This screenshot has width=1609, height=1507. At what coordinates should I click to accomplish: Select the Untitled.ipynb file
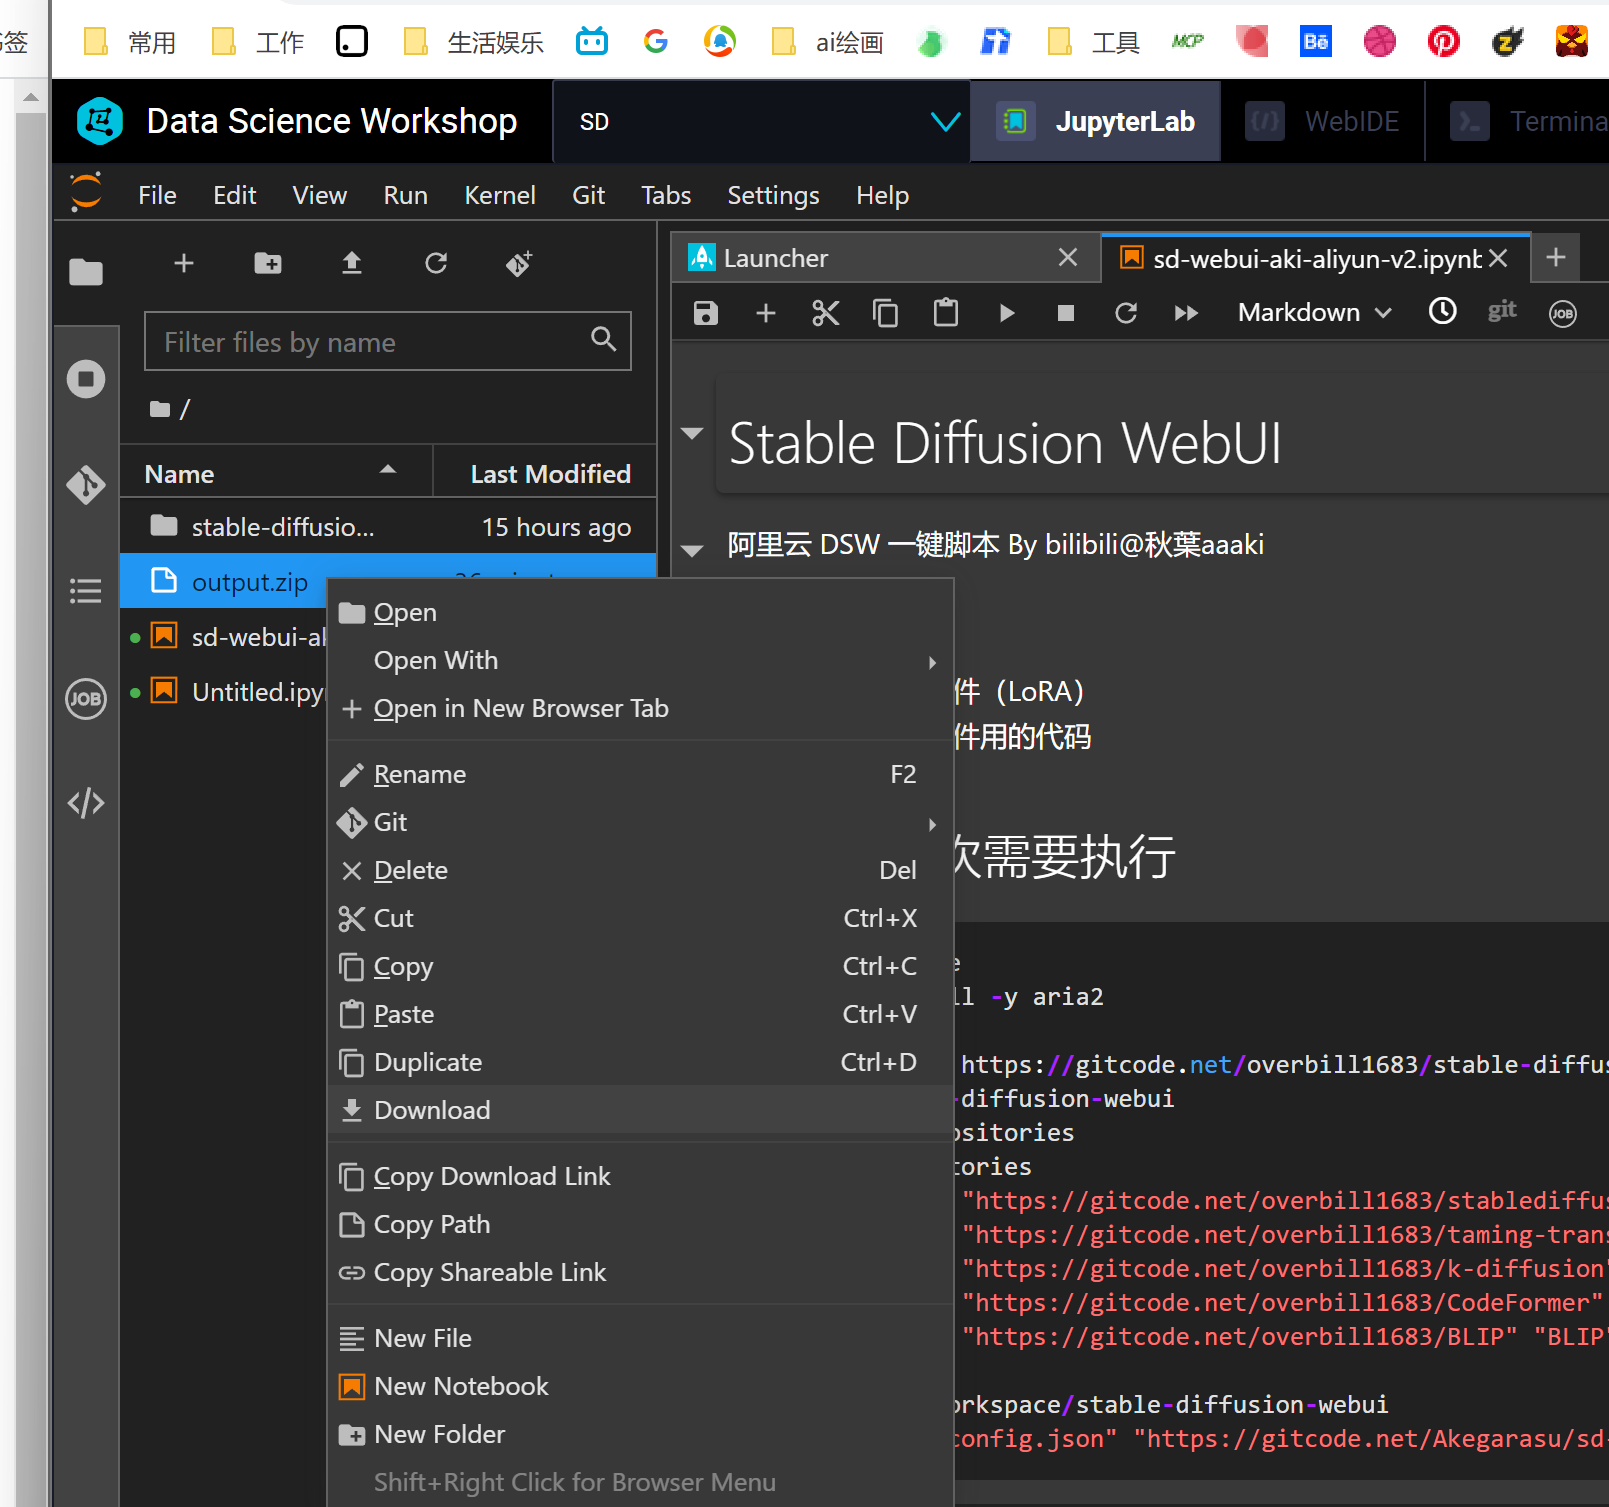225,691
